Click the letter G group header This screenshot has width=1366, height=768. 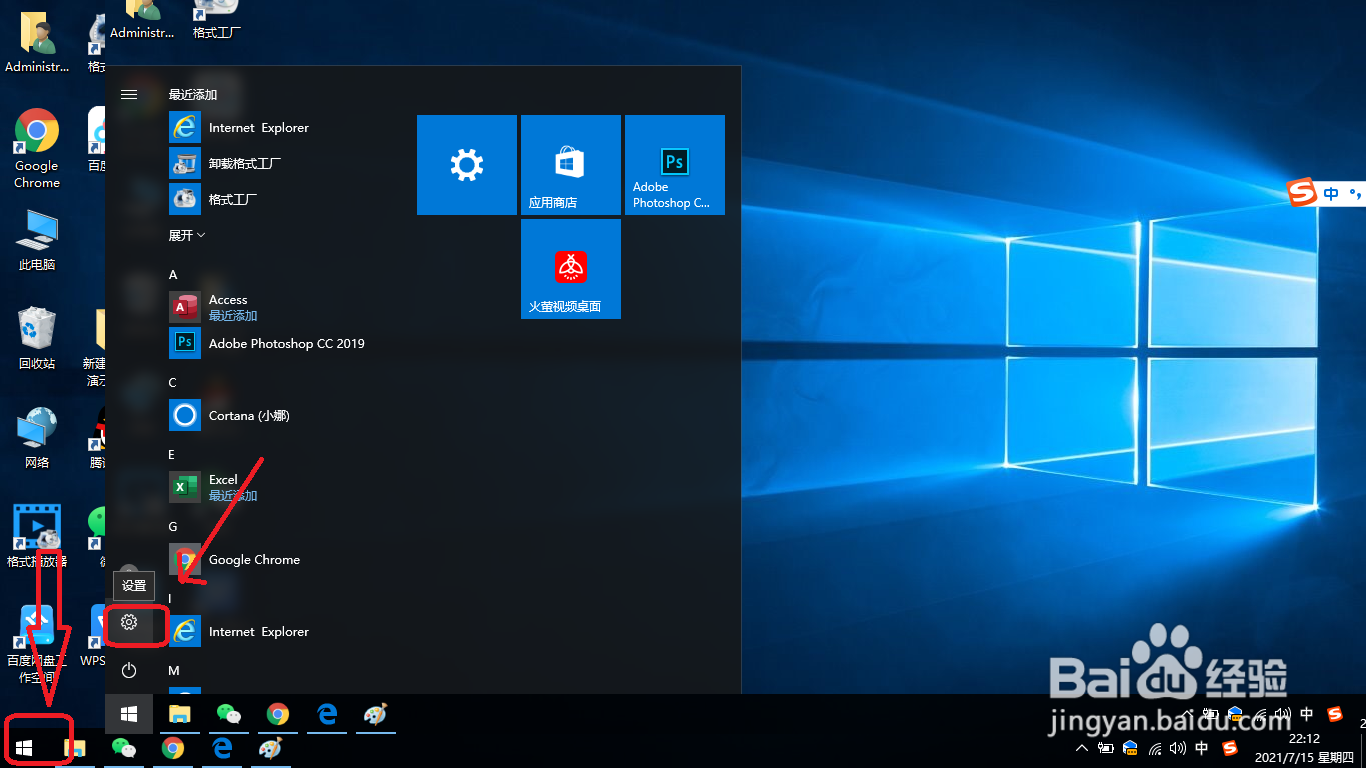click(173, 526)
